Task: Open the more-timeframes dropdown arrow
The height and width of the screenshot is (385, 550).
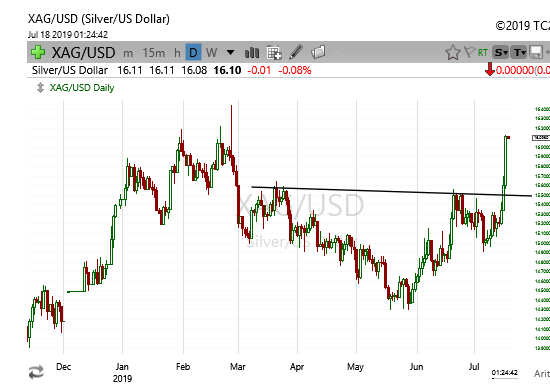Action: click(230, 53)
